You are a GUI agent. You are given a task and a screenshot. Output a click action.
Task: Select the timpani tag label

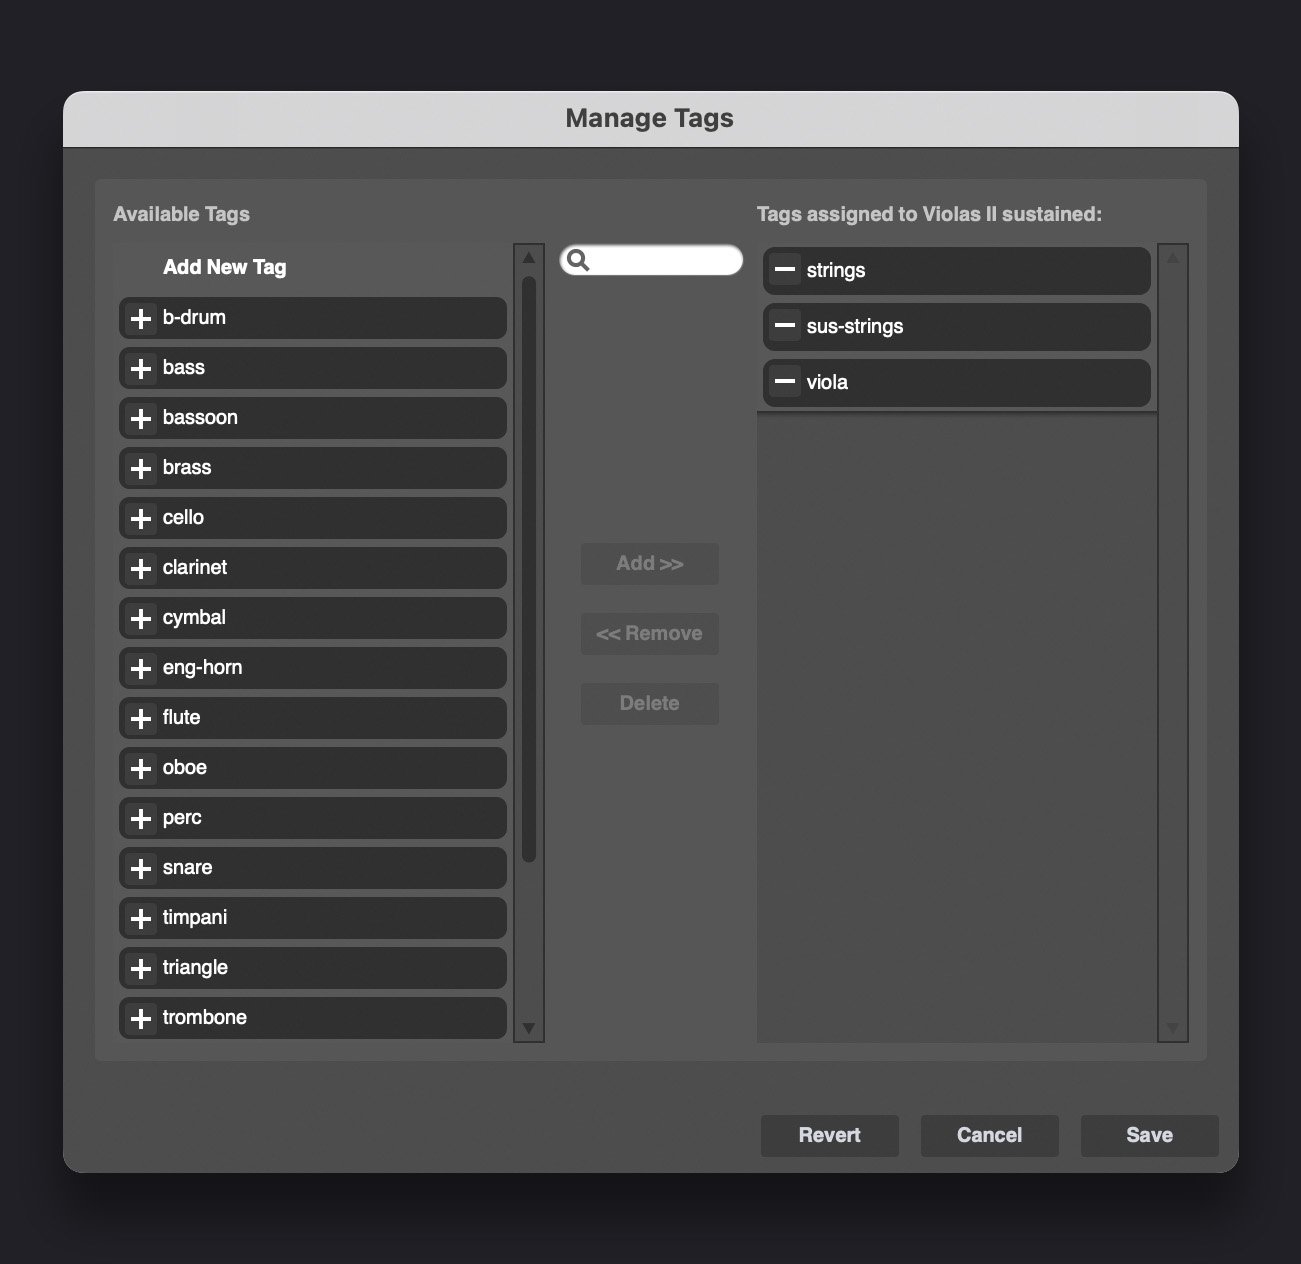[x=195, y=918]
